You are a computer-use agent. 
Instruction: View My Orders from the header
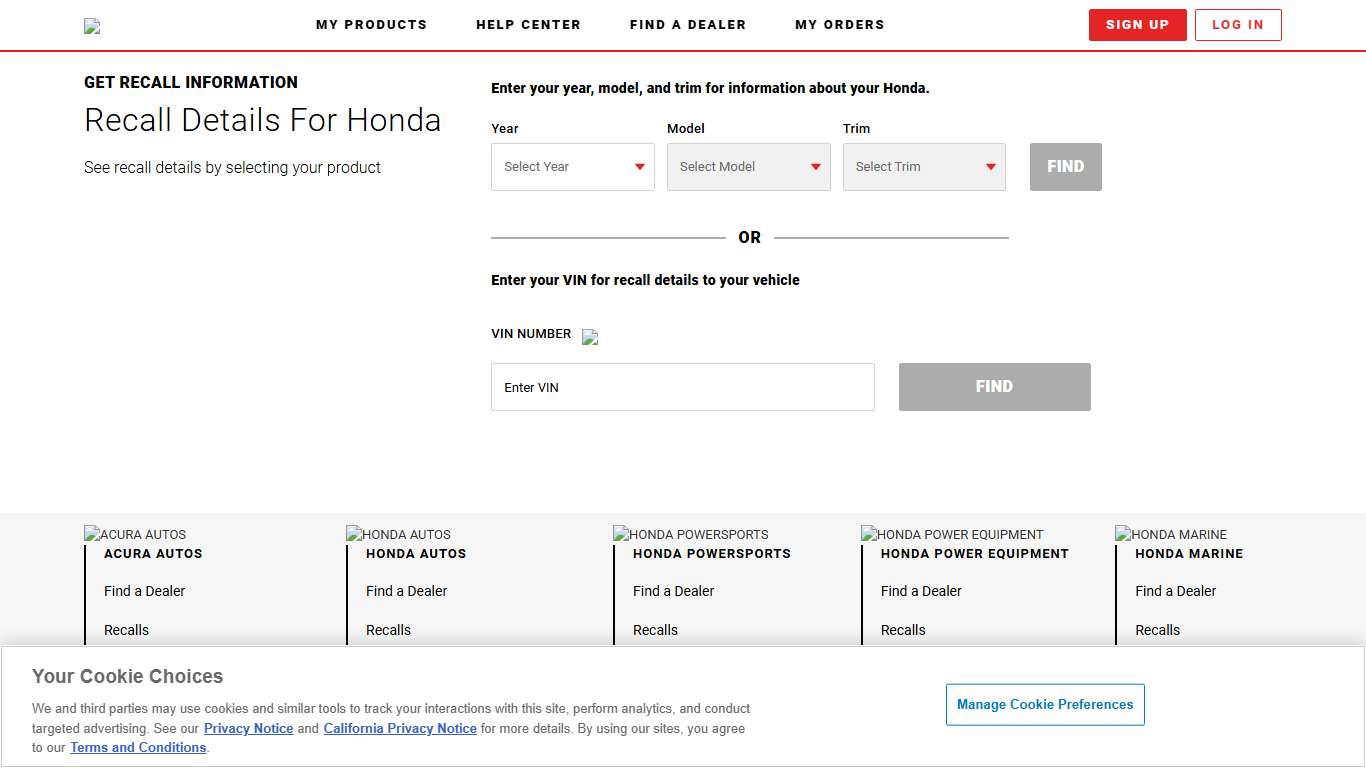point(839,25)
